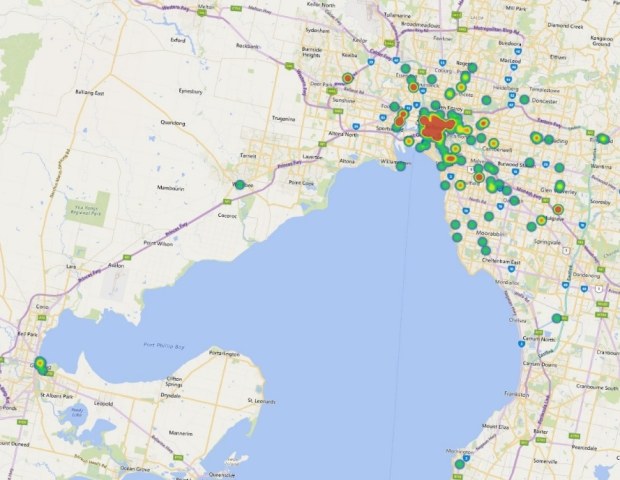The height and width of the screenshot is (480, 620).
Task: Click the Pearcedale place label
Action: tap(584, 448)
